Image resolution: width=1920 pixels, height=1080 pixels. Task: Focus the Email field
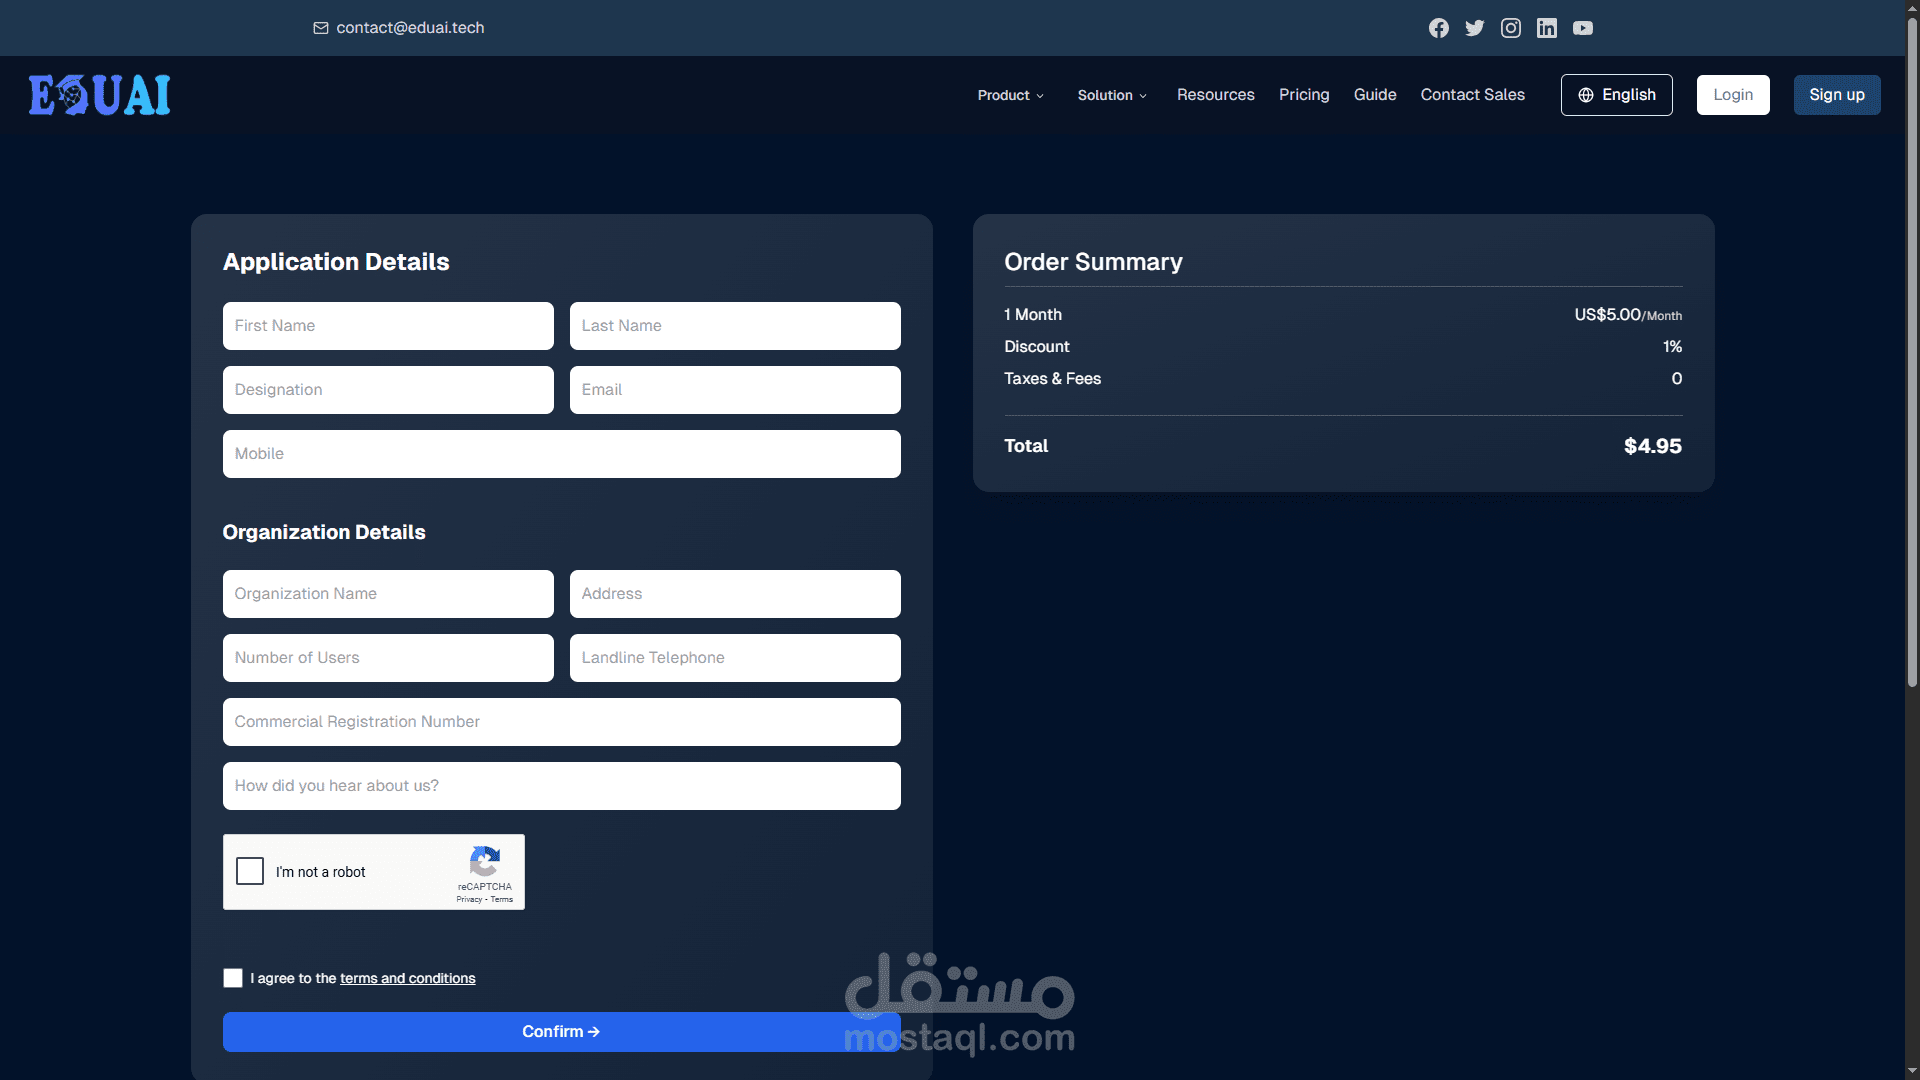(x=735, y=390)
